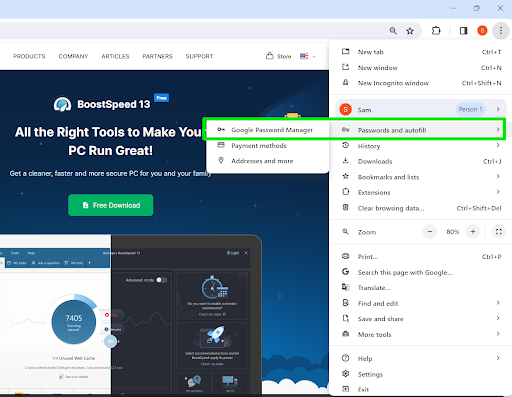
Task: Choose Search this page with Google
Action: (421, 272)
